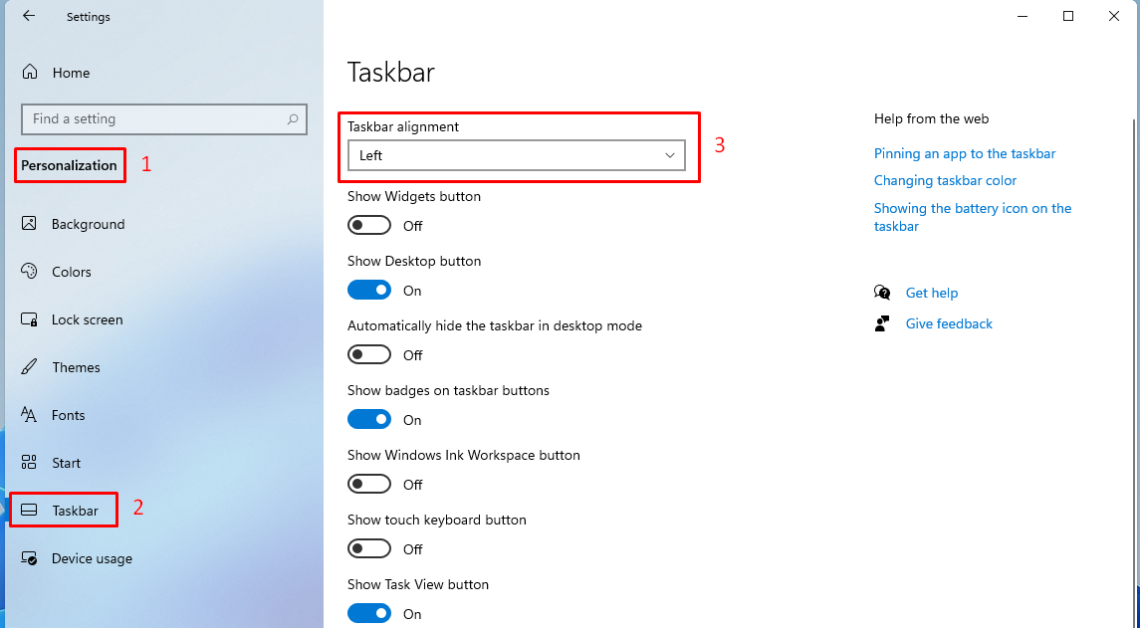The image size is (1140, 628).
Task: Select Personalization in the sidebar
Action: (x=68, y=165)
